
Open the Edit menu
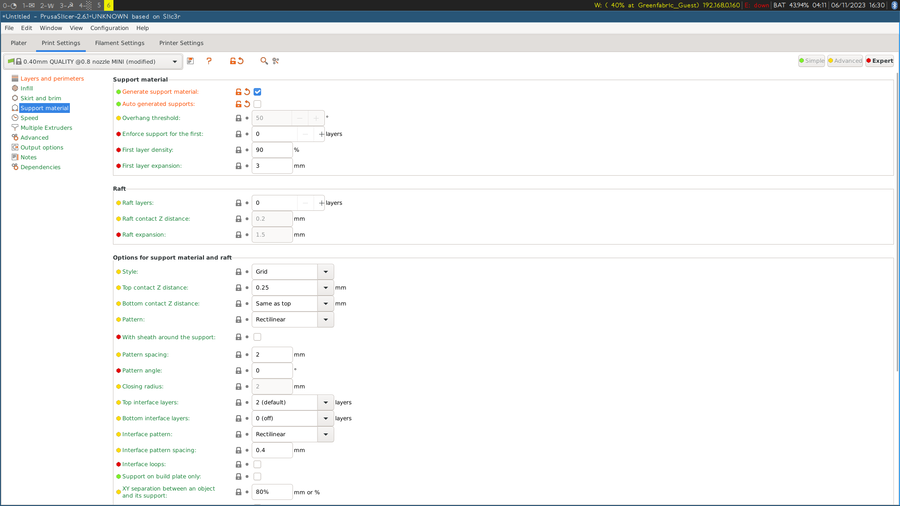tap(26, 28)
